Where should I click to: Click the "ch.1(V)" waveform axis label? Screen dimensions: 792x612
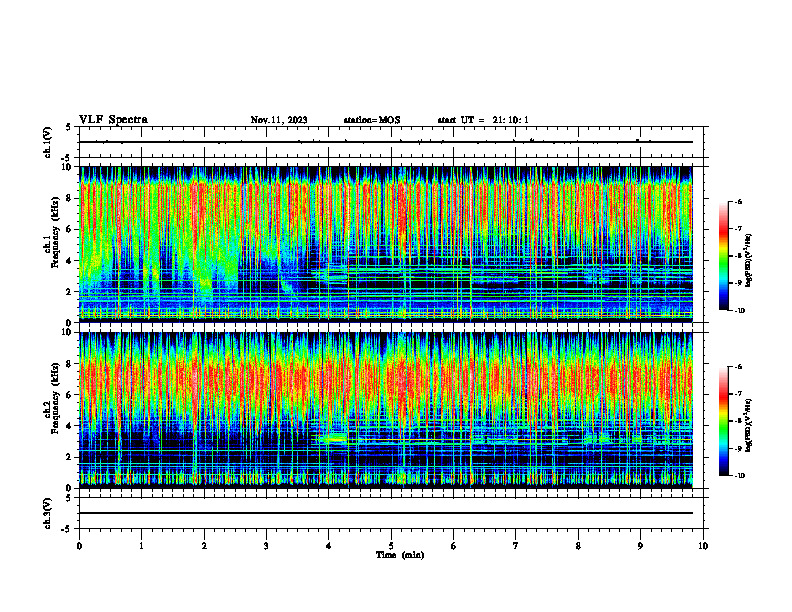[x=48, y=142]
